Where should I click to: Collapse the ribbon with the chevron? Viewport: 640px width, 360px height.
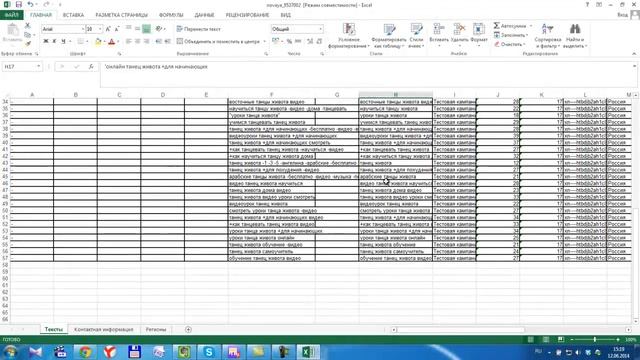coord(634,53)
